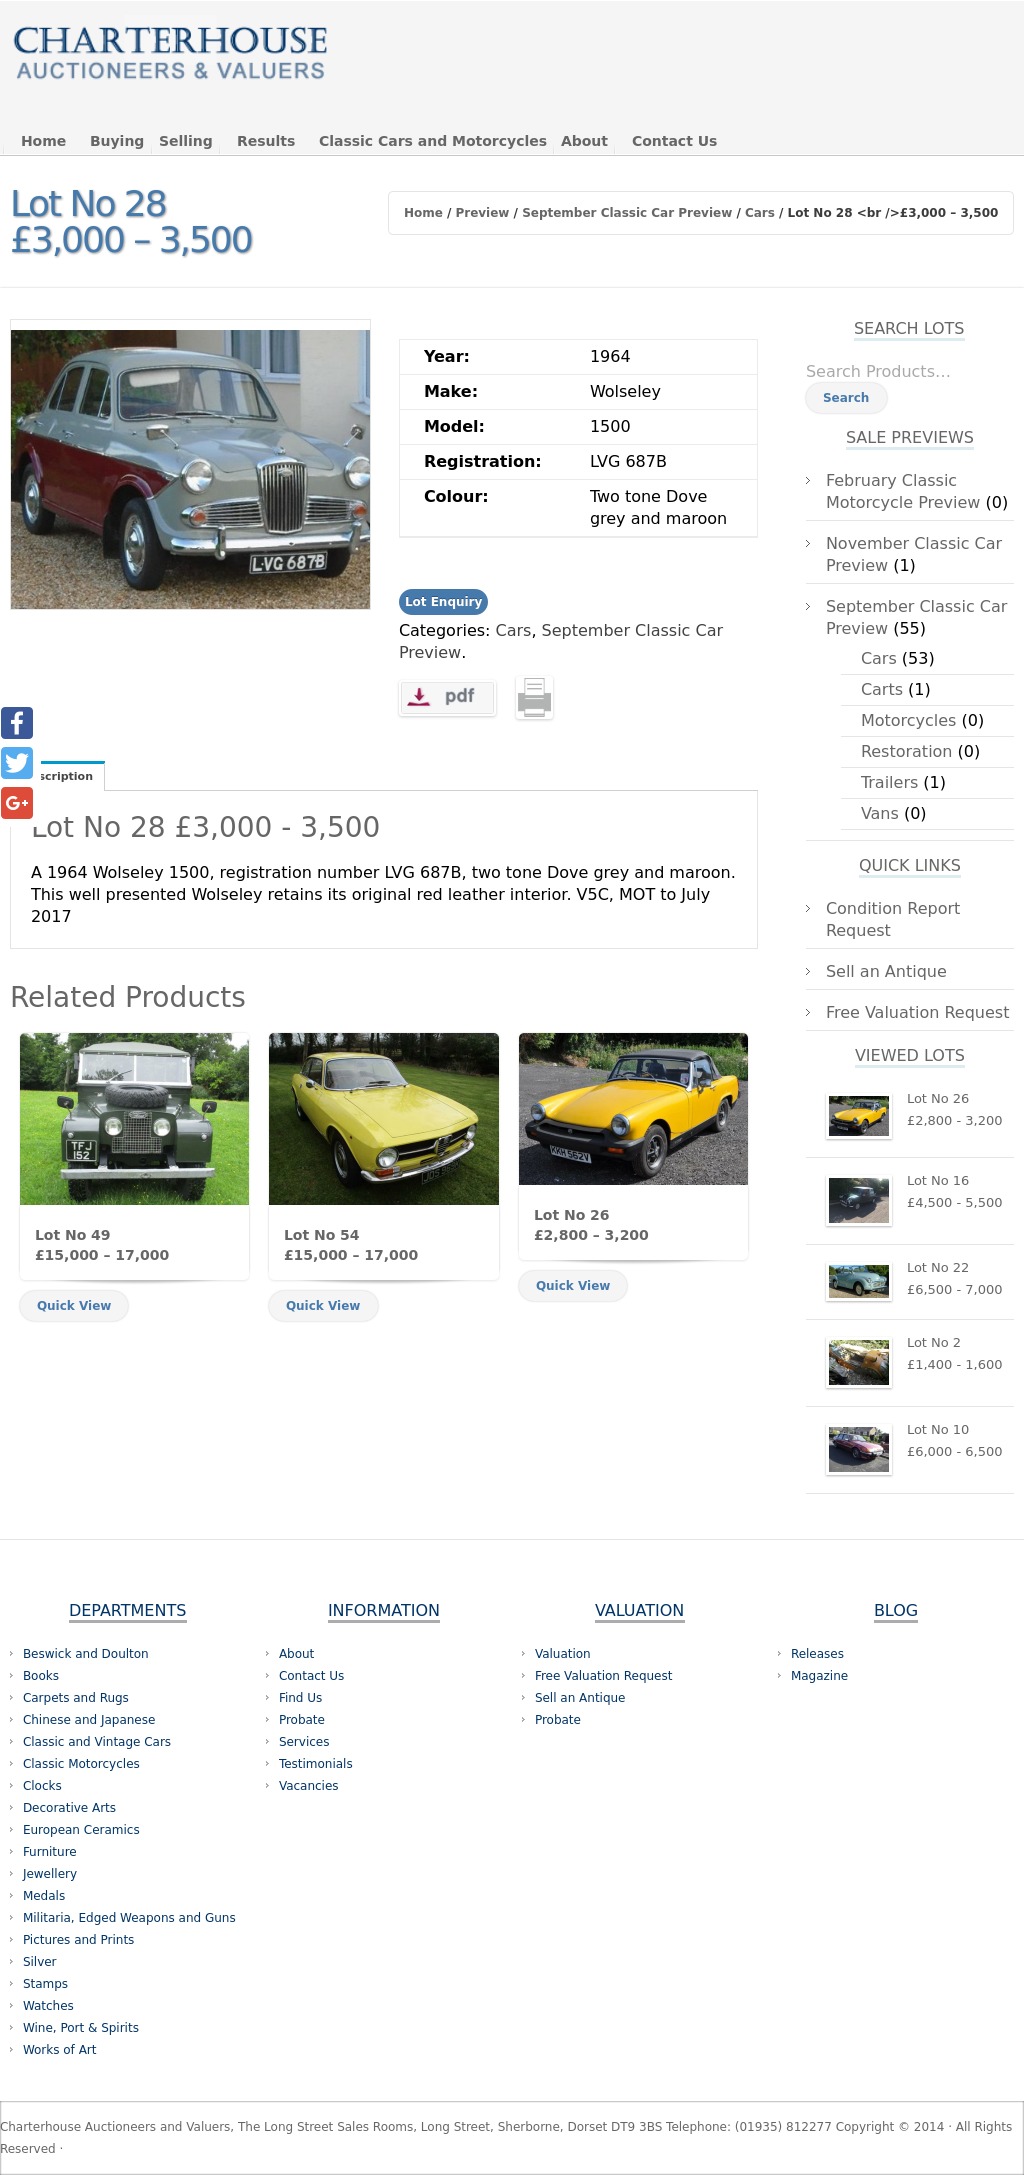
Task: Open the Contact Us page
Action: click(x=674, y=141)
